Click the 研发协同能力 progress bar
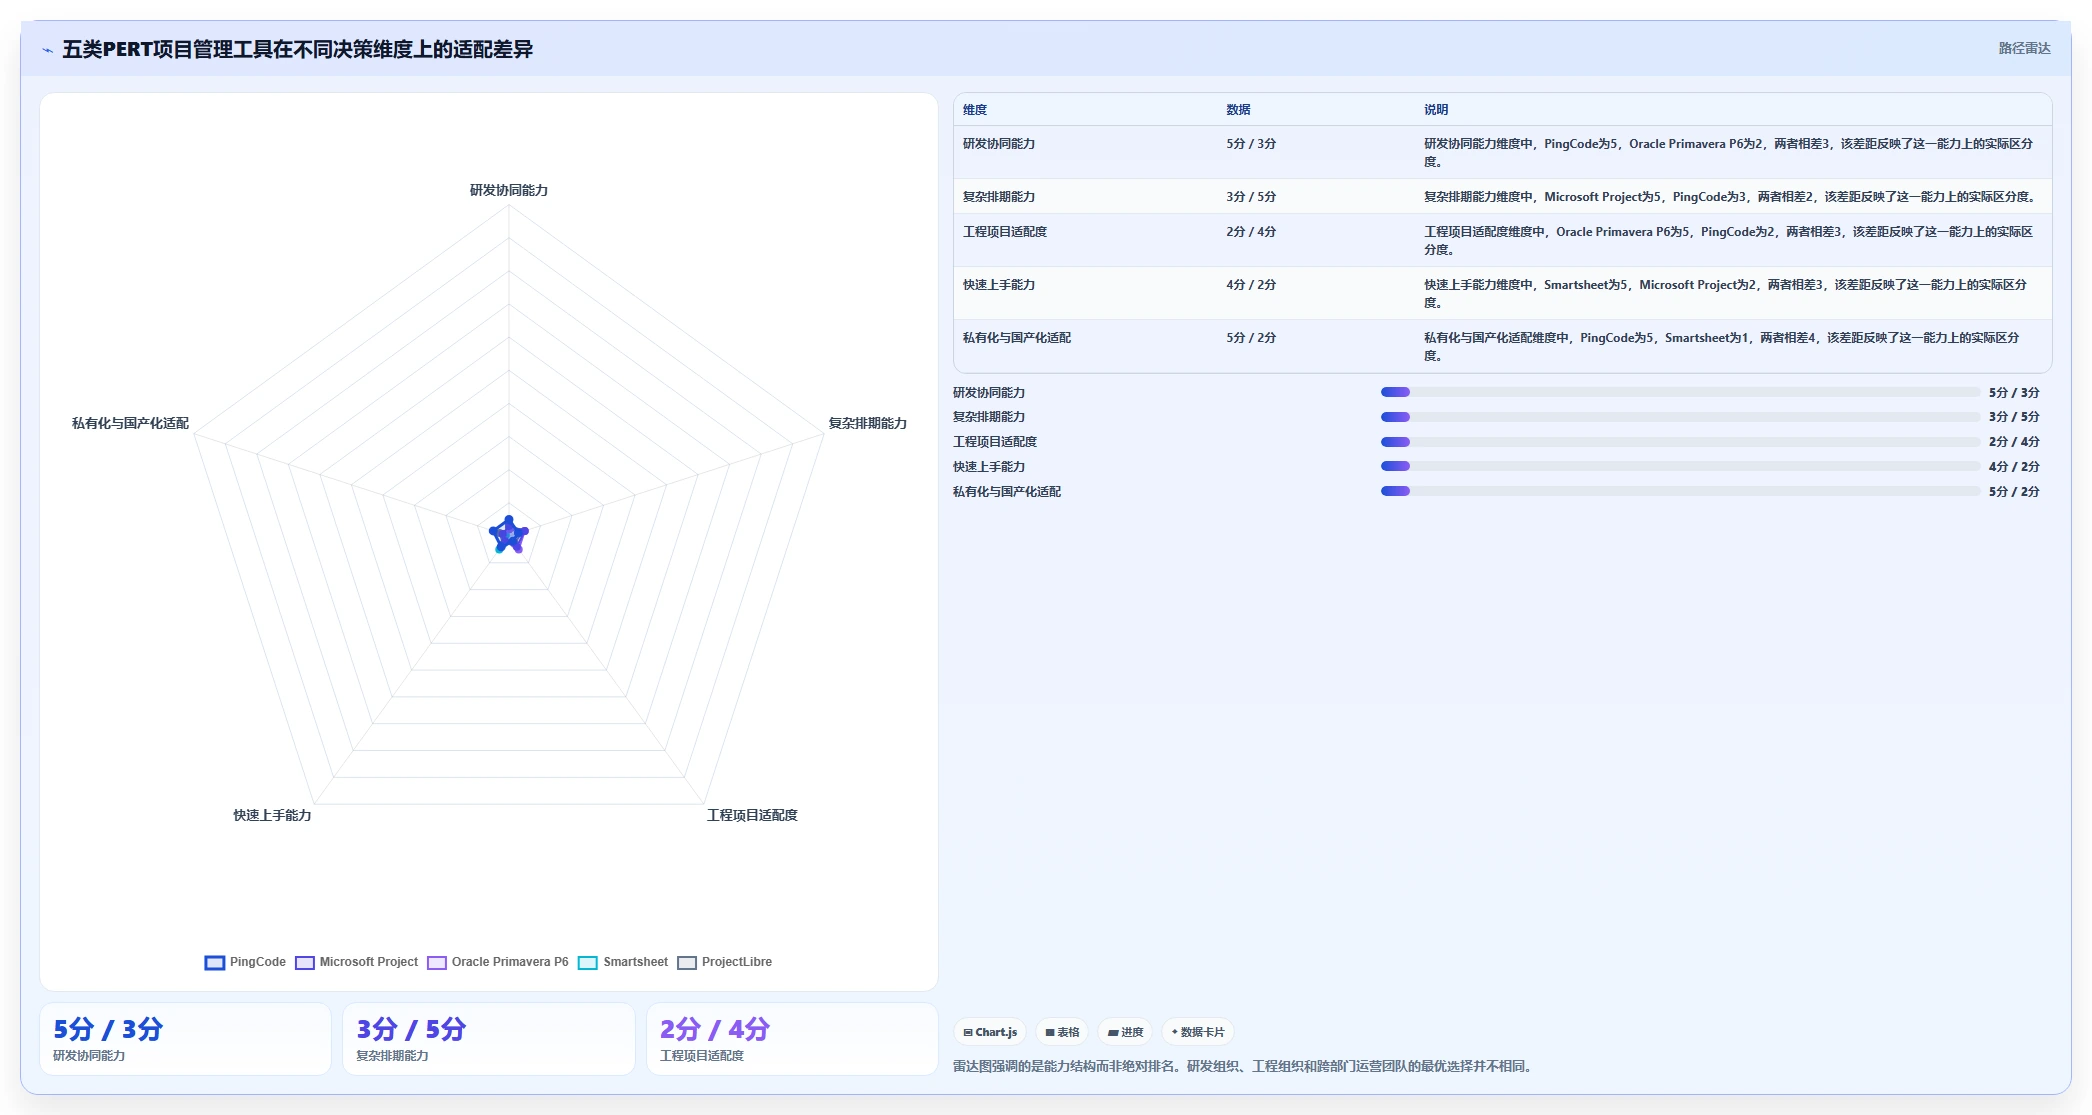This screenshot has height=1115, width=2092. coord(1680,392)
